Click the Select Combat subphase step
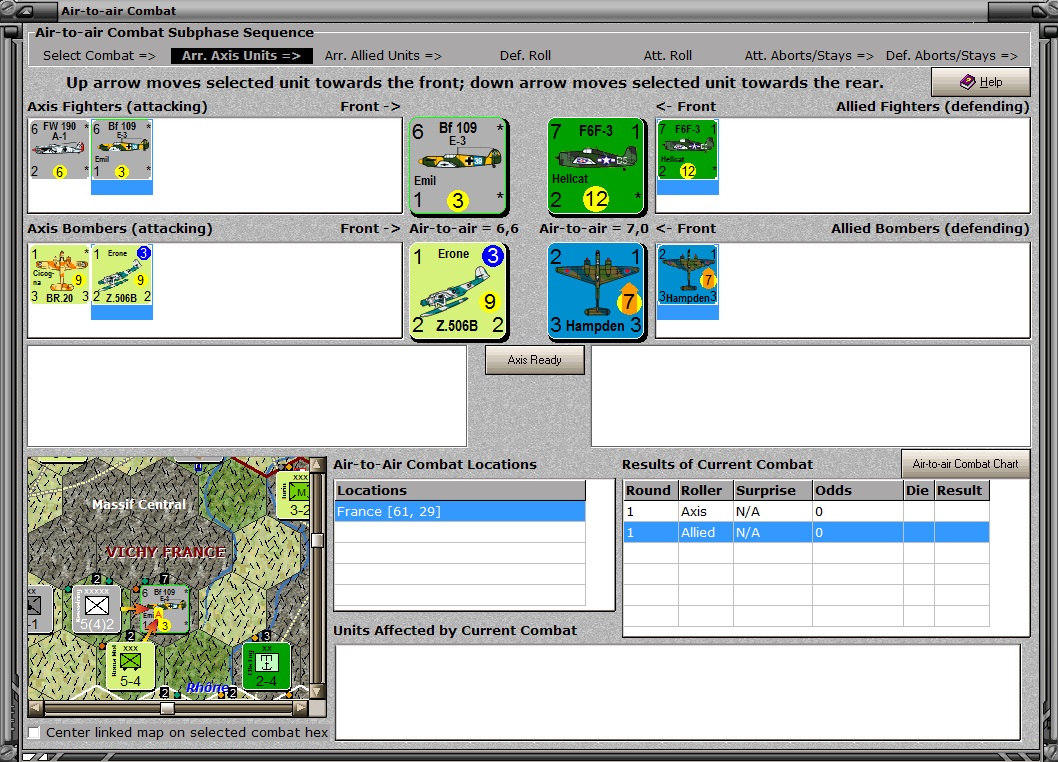 (99, 55)
